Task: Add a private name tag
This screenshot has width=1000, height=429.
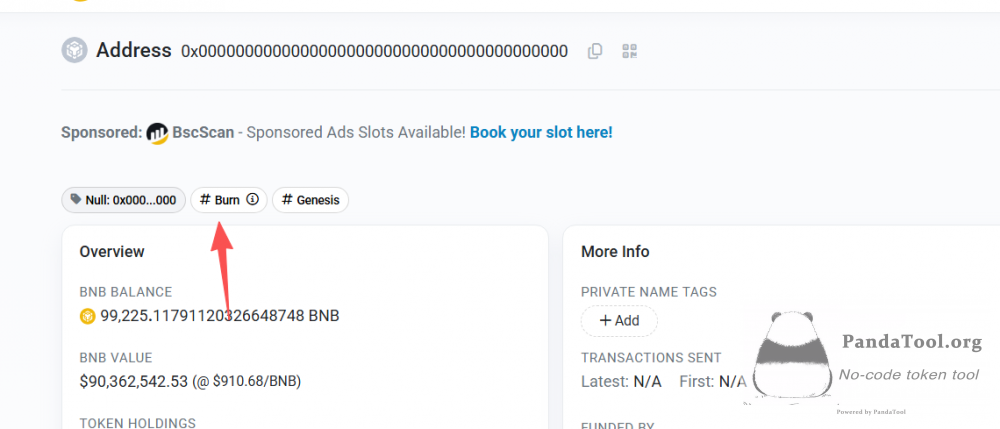Action: 619,321
